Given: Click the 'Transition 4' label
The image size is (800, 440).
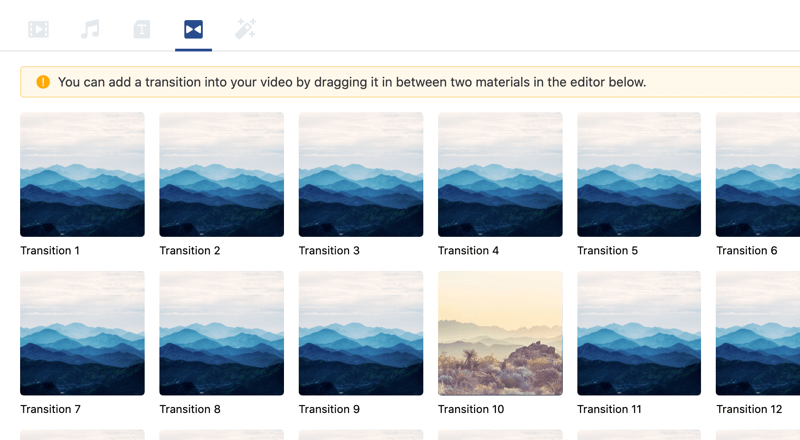Looking at the screenshot, I should tap(468, 251).
